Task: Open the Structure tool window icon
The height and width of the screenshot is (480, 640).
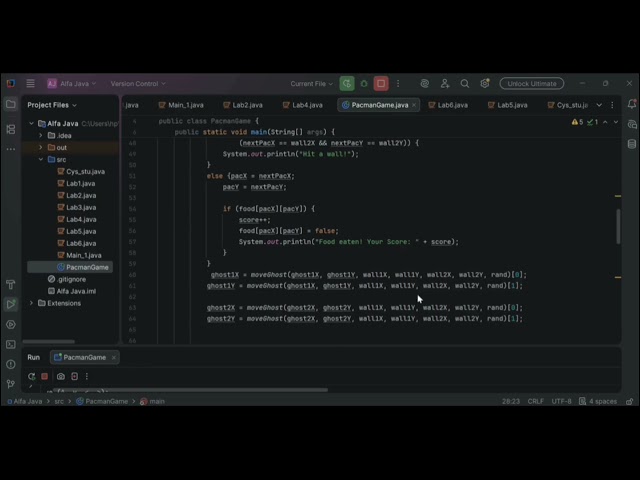Action: pyautogui.click(x=11, y=129)
